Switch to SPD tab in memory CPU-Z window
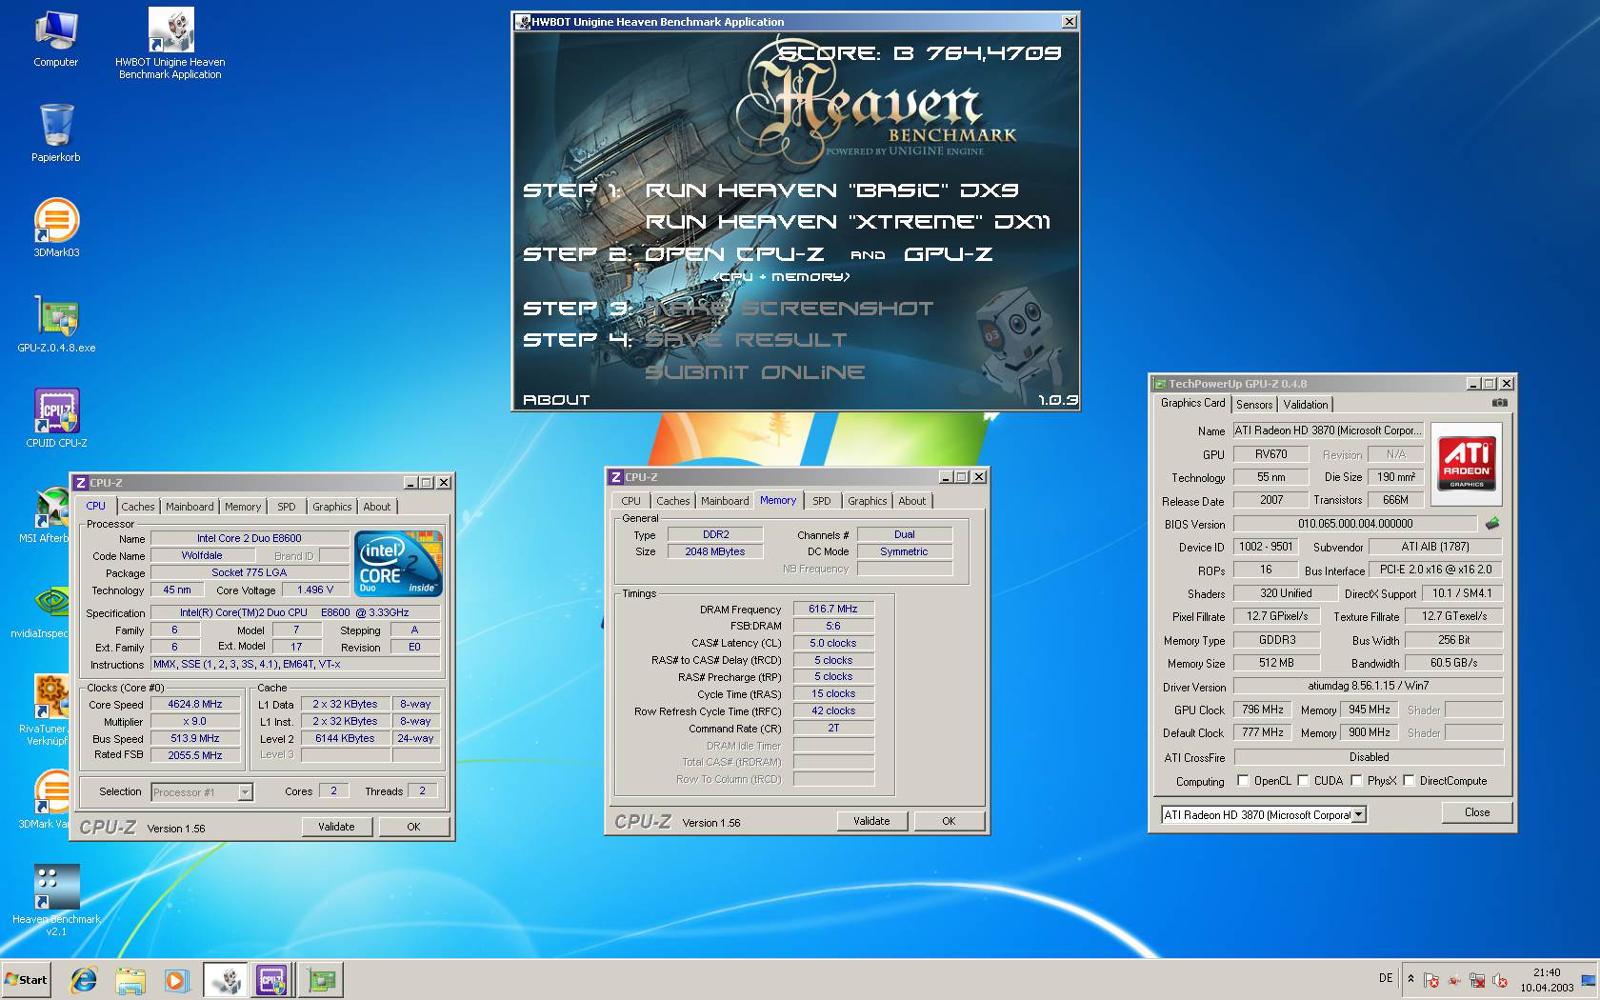Image resolution: width=1600 pixels, height=1000 pixels. point(821,501)
